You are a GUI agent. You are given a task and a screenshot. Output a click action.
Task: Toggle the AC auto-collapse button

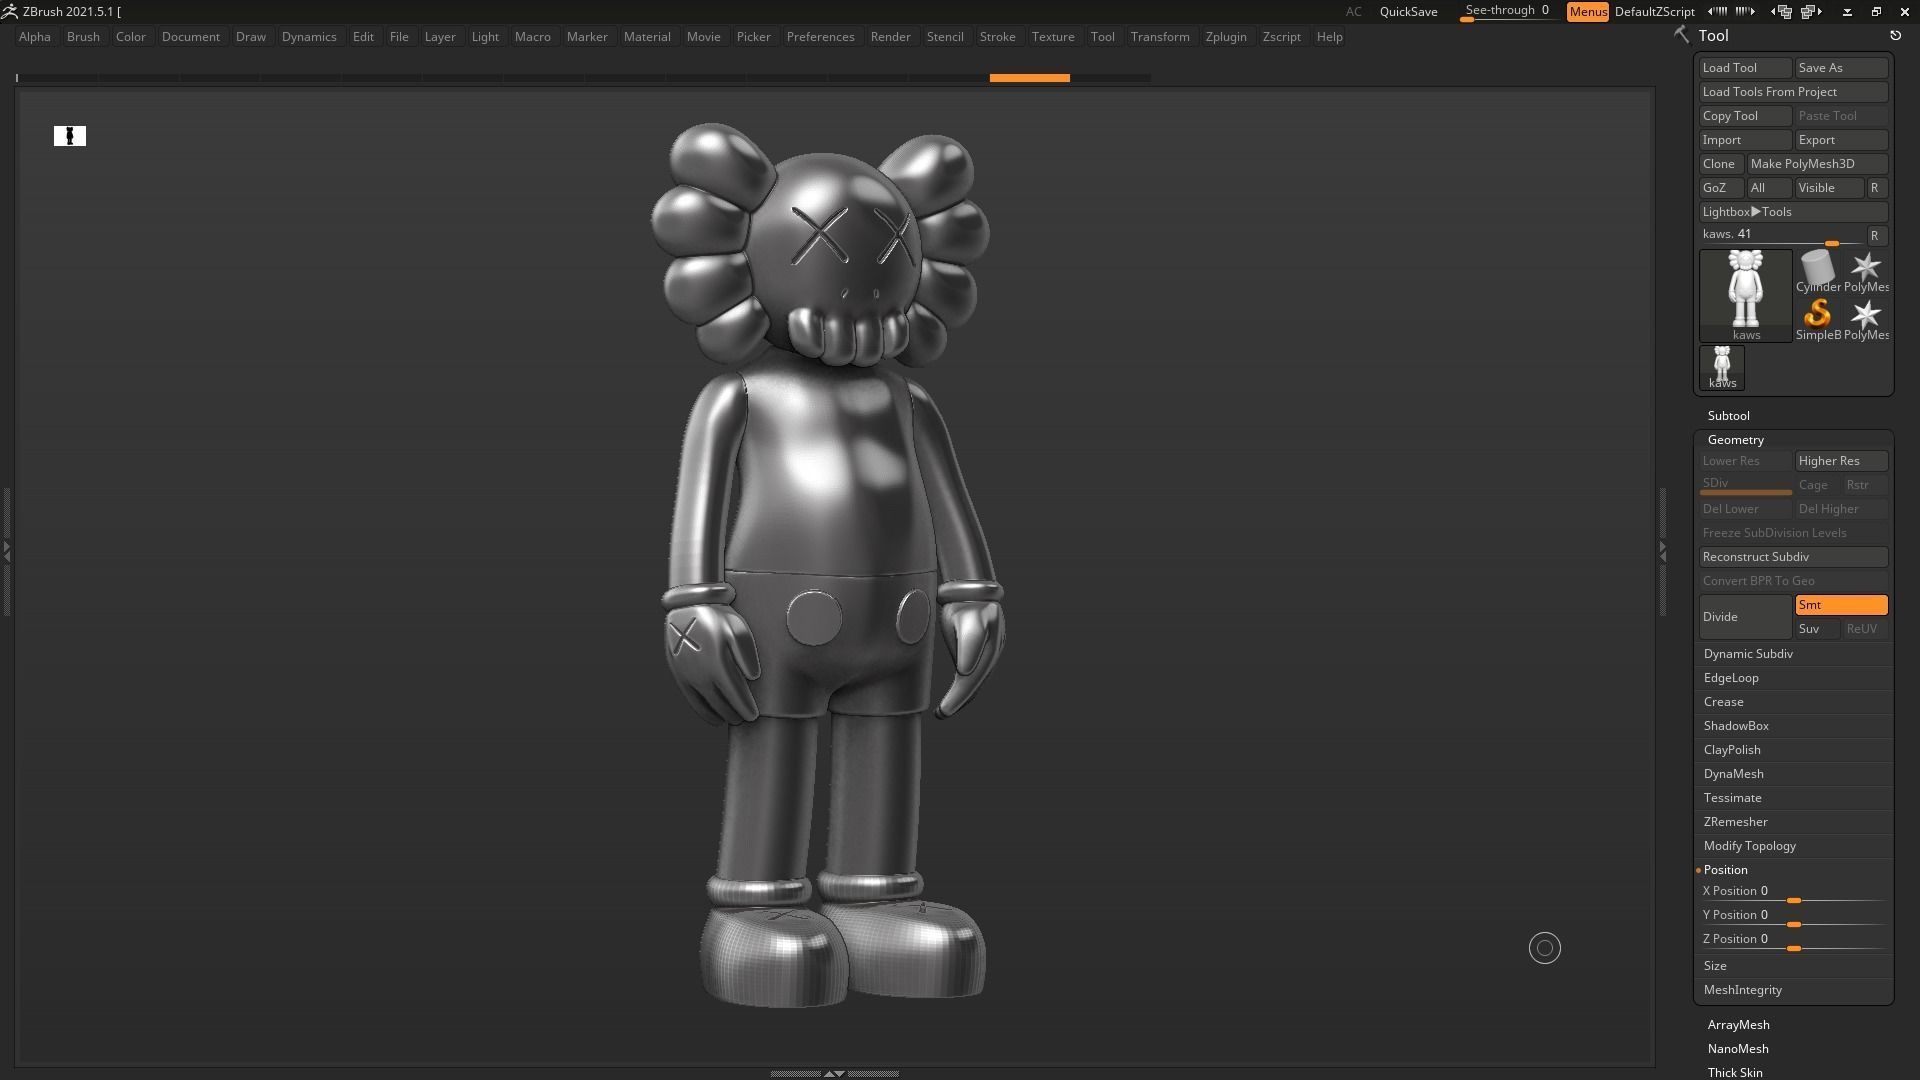click(1353, 12)
